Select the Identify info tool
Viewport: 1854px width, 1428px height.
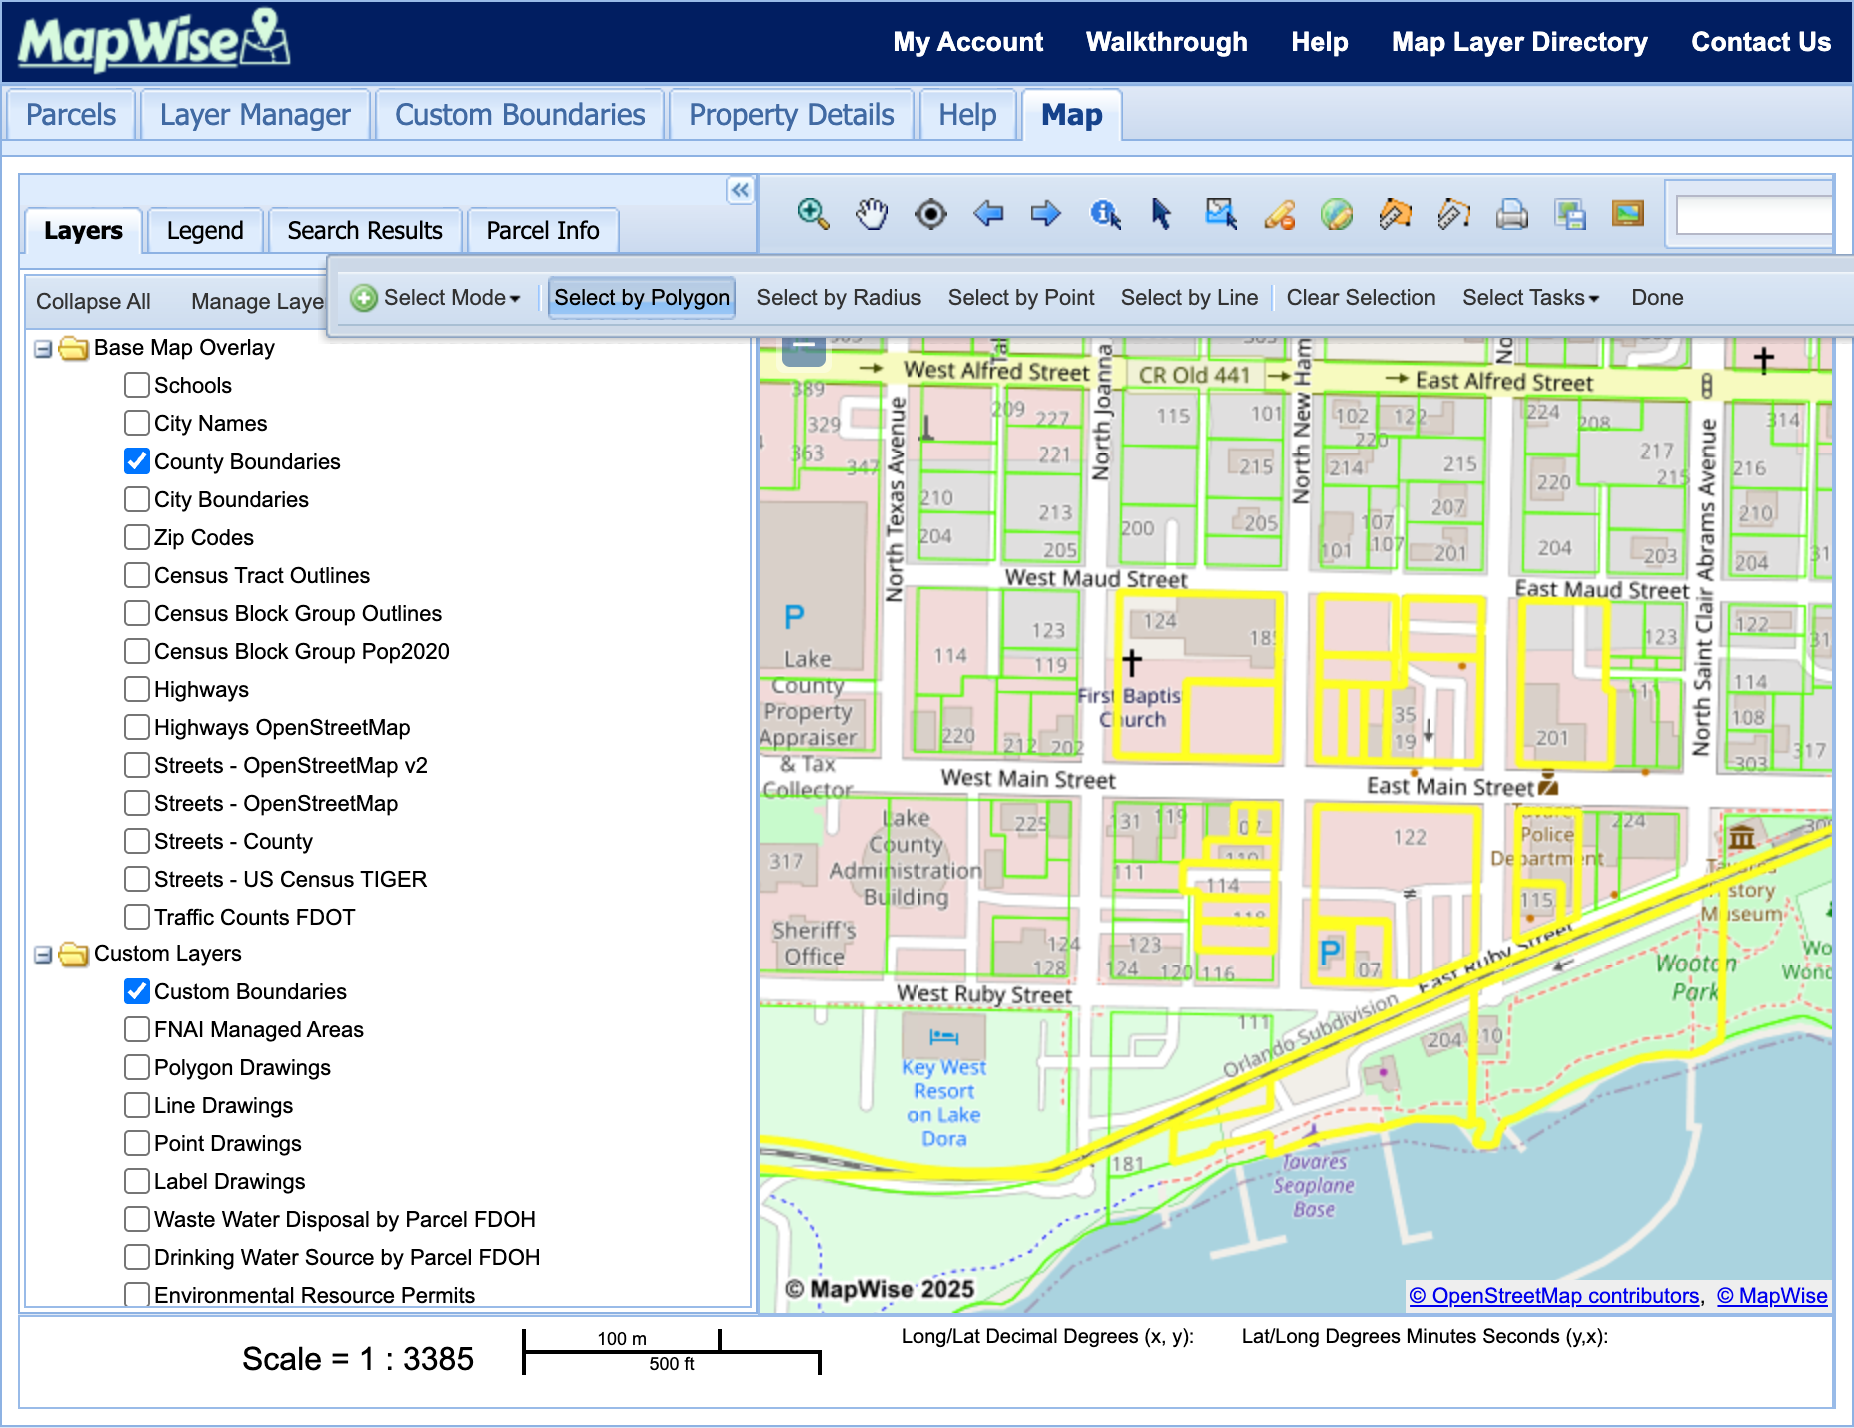pyautogui.click(x=1105, y=213)
